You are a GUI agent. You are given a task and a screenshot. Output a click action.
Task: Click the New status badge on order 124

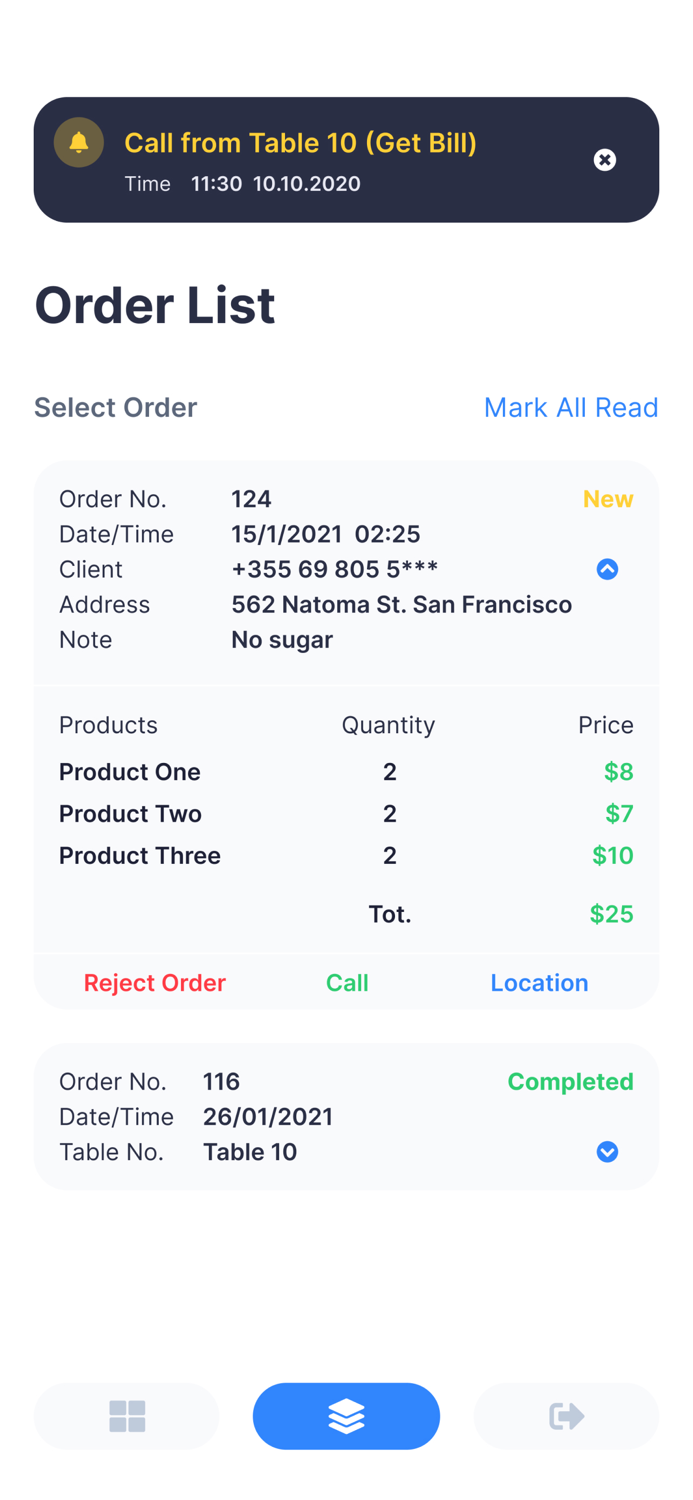coord(608,498)
